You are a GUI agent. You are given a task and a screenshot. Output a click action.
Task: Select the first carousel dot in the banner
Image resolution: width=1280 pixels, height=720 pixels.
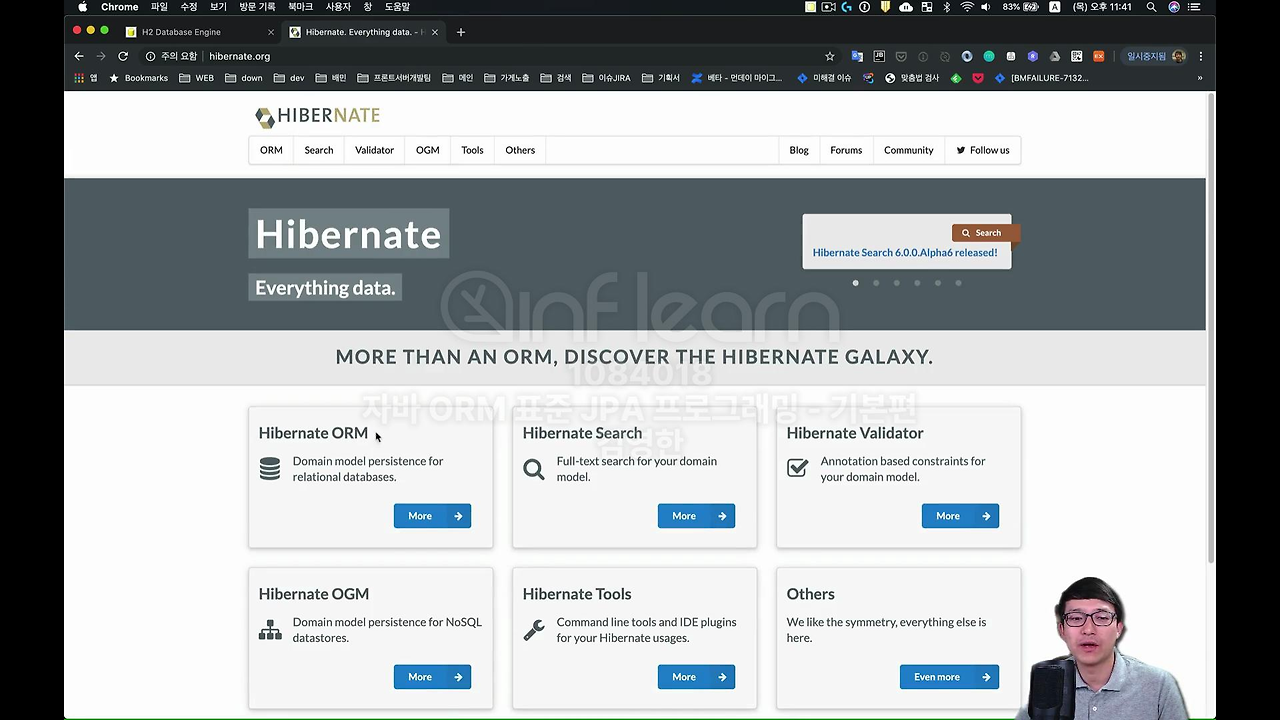(855, 283)
